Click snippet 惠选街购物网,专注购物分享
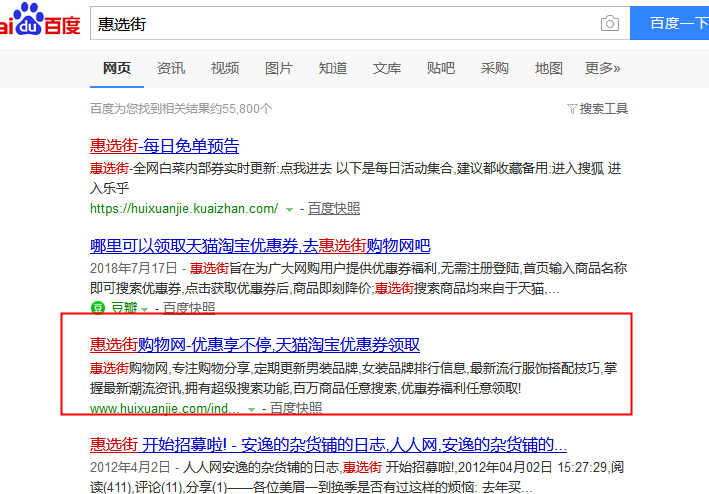 click(354, 378)
